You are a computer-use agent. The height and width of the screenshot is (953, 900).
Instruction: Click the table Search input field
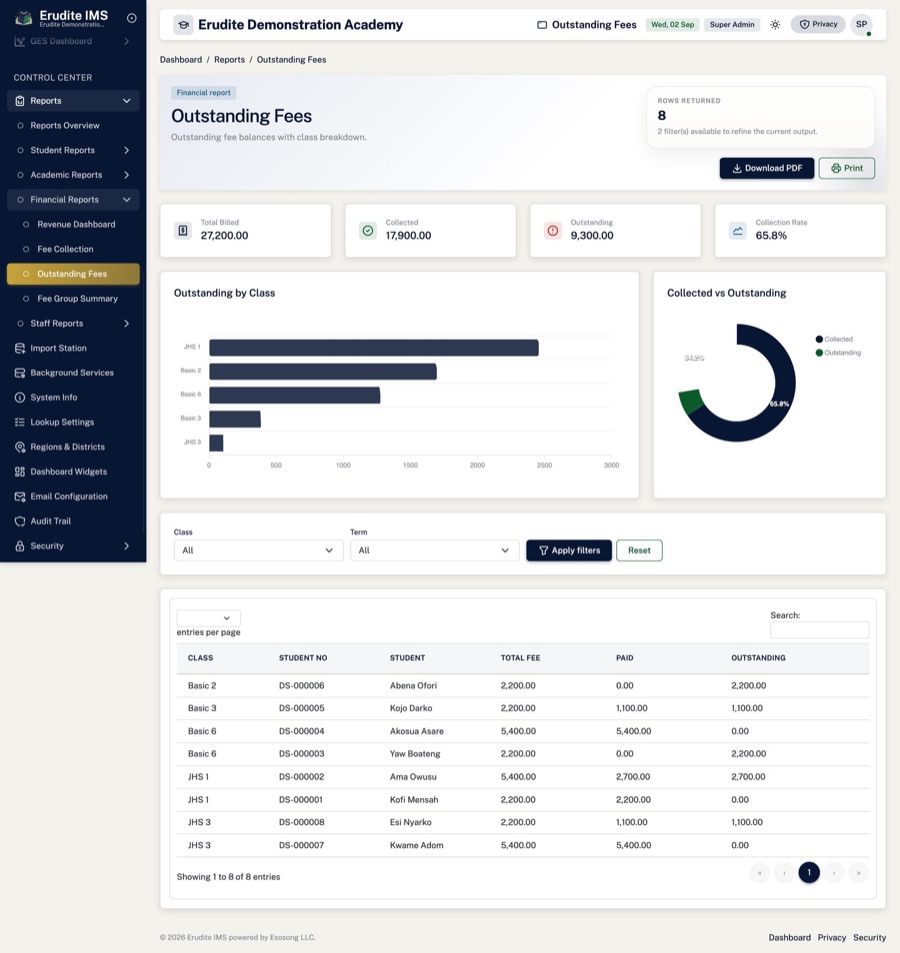(x=819, y=630)
